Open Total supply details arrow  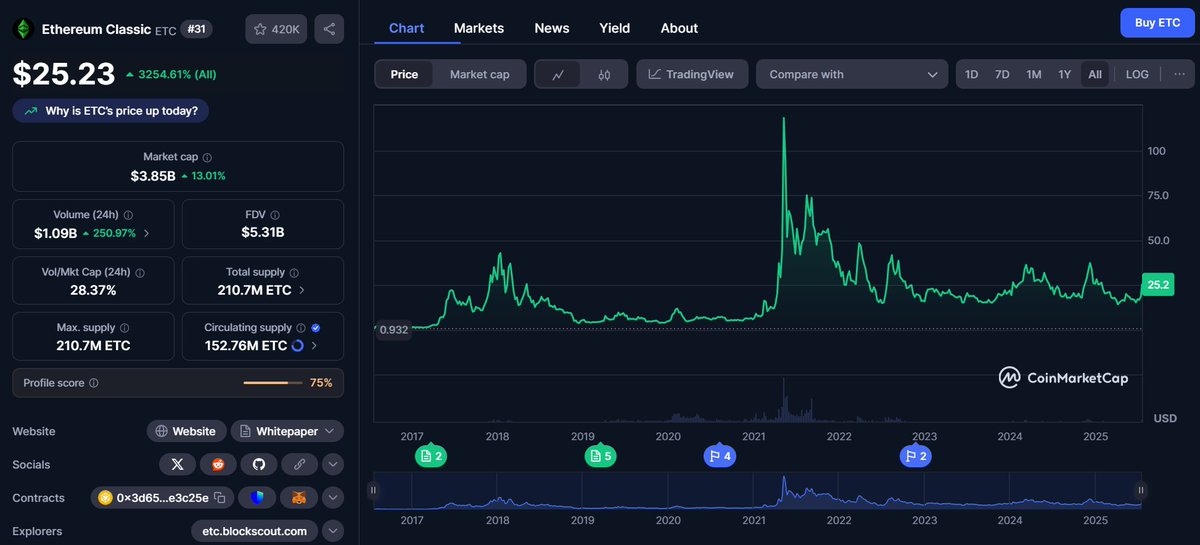tap(303, 290)
